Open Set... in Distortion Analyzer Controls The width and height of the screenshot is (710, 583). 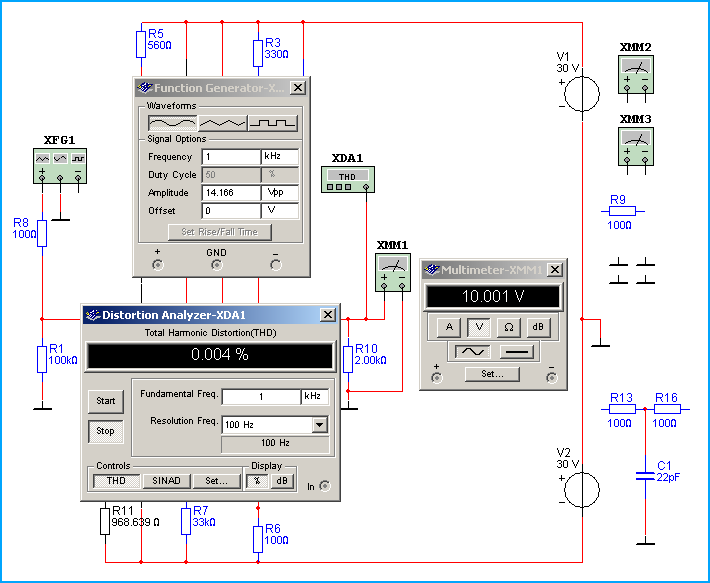[216, 481]
